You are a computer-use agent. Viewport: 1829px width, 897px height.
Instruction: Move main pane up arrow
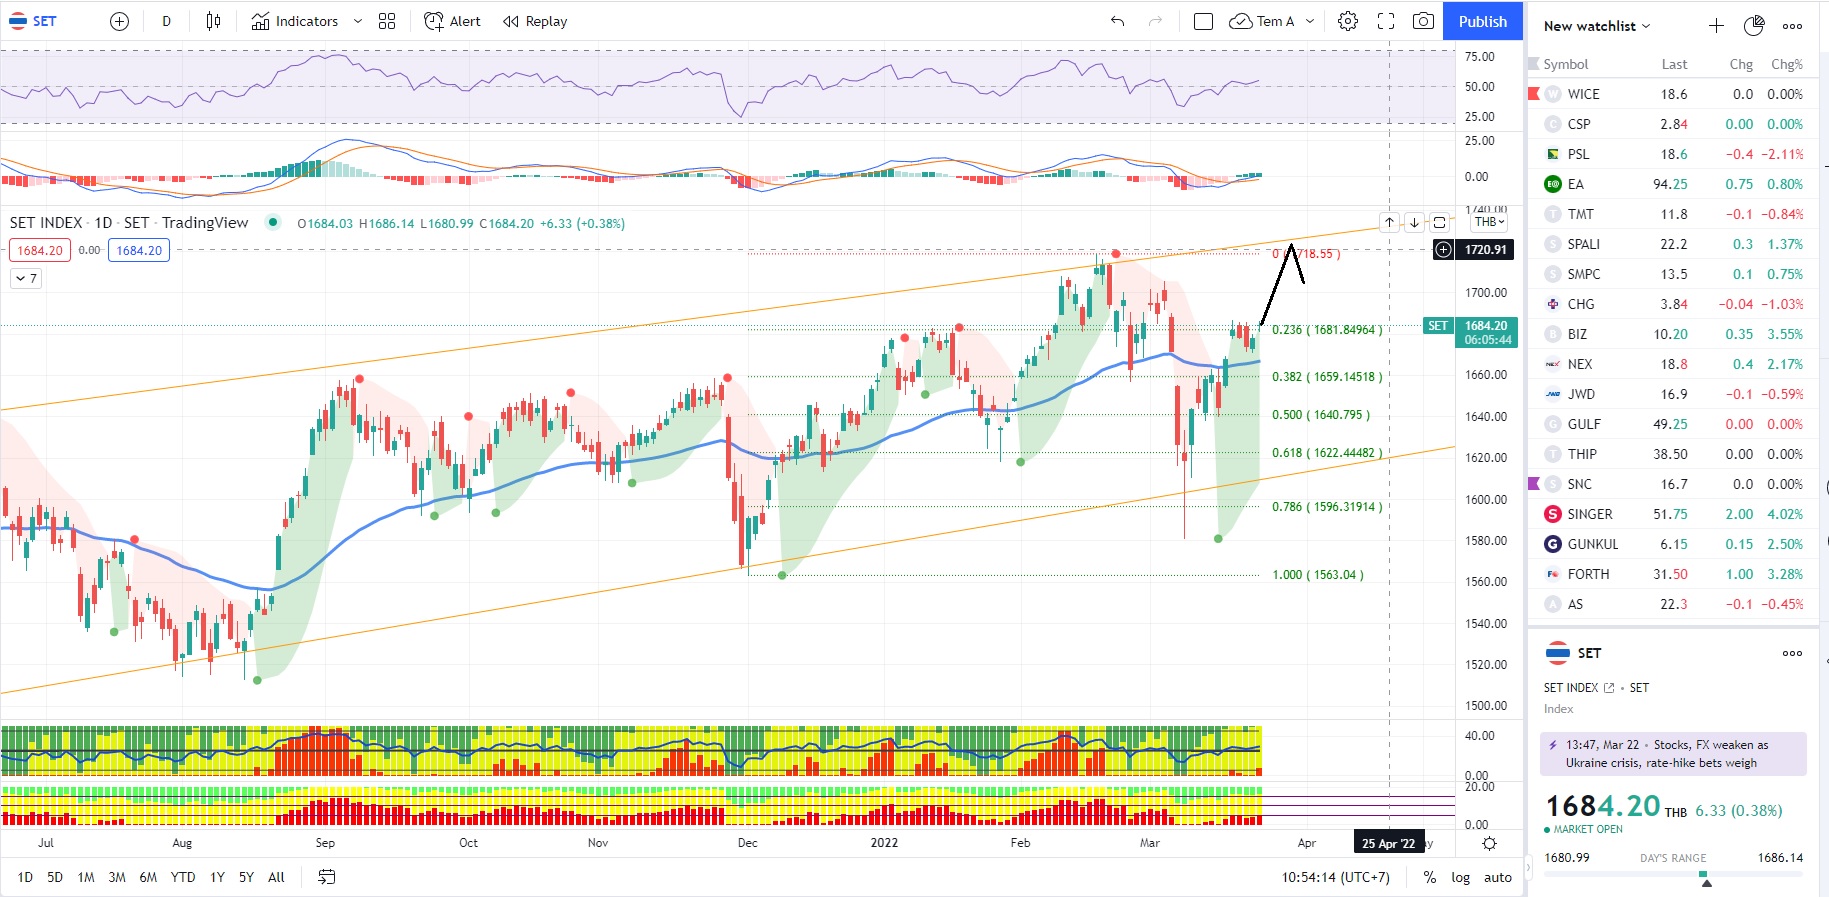(x=1389, y=222)
